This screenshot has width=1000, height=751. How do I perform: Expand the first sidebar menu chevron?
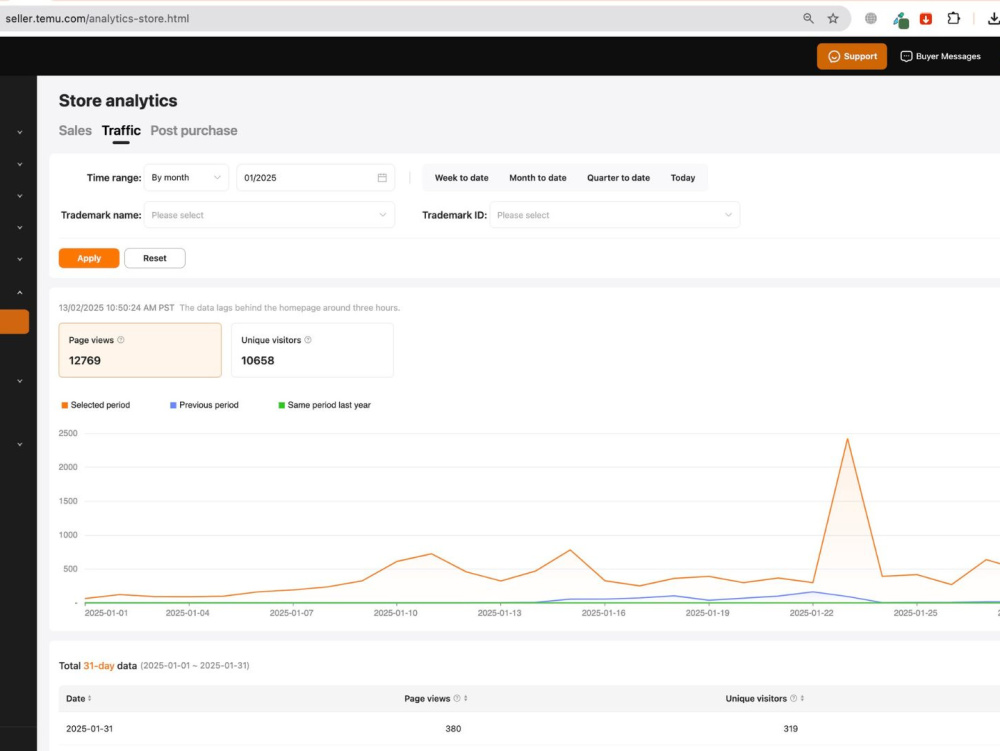(20, 133)
